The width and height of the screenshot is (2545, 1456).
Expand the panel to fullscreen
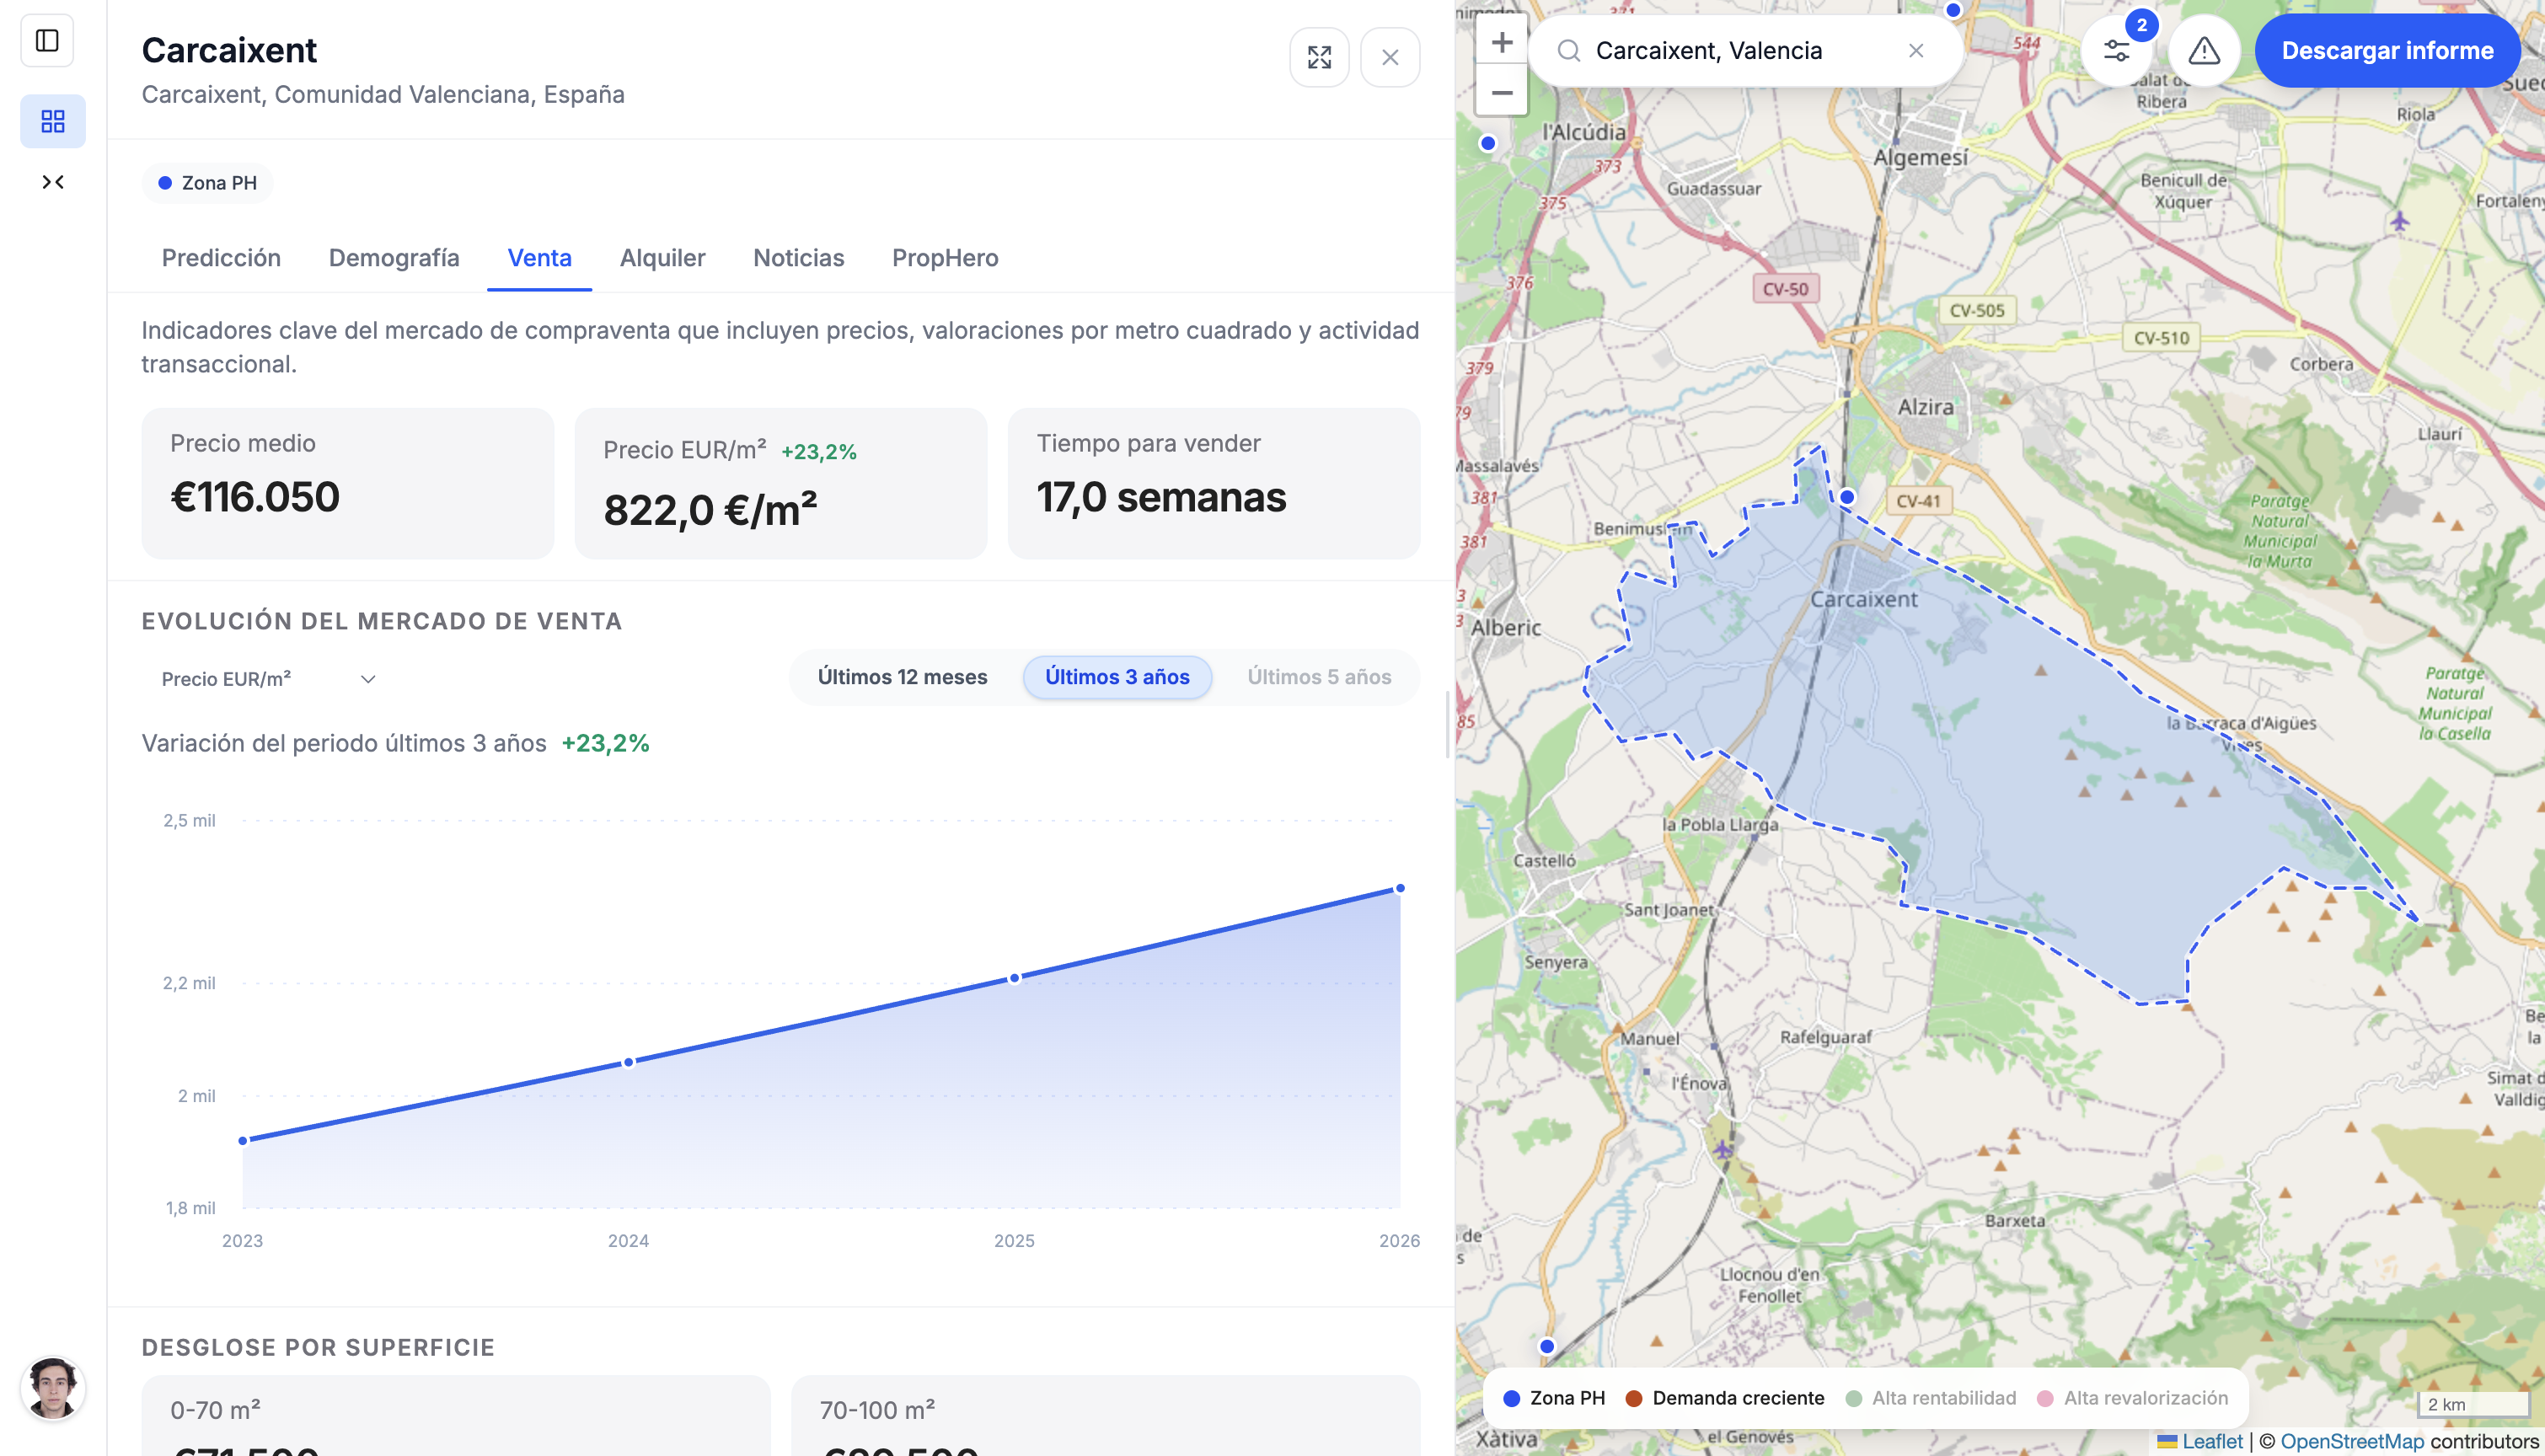[1319, 57]
